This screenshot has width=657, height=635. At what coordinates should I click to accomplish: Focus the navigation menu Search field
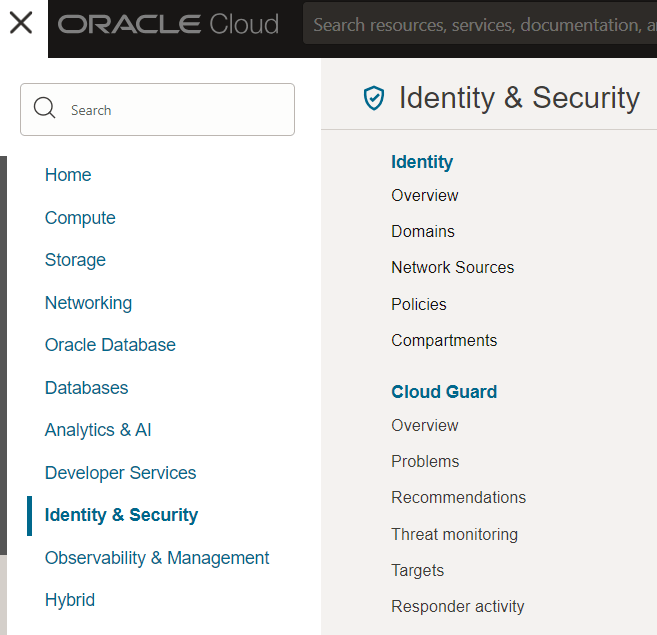pos(158,109)
